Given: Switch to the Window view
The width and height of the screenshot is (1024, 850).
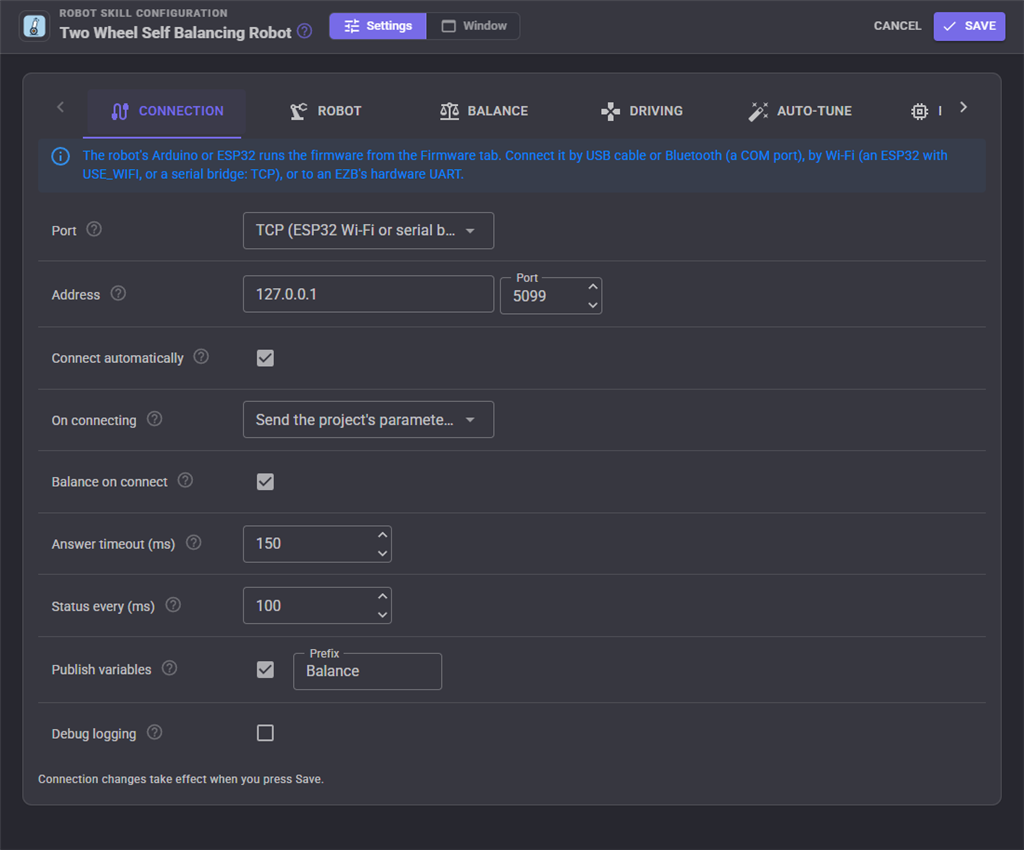Looking at the screenshot, I should click(473, 26).
